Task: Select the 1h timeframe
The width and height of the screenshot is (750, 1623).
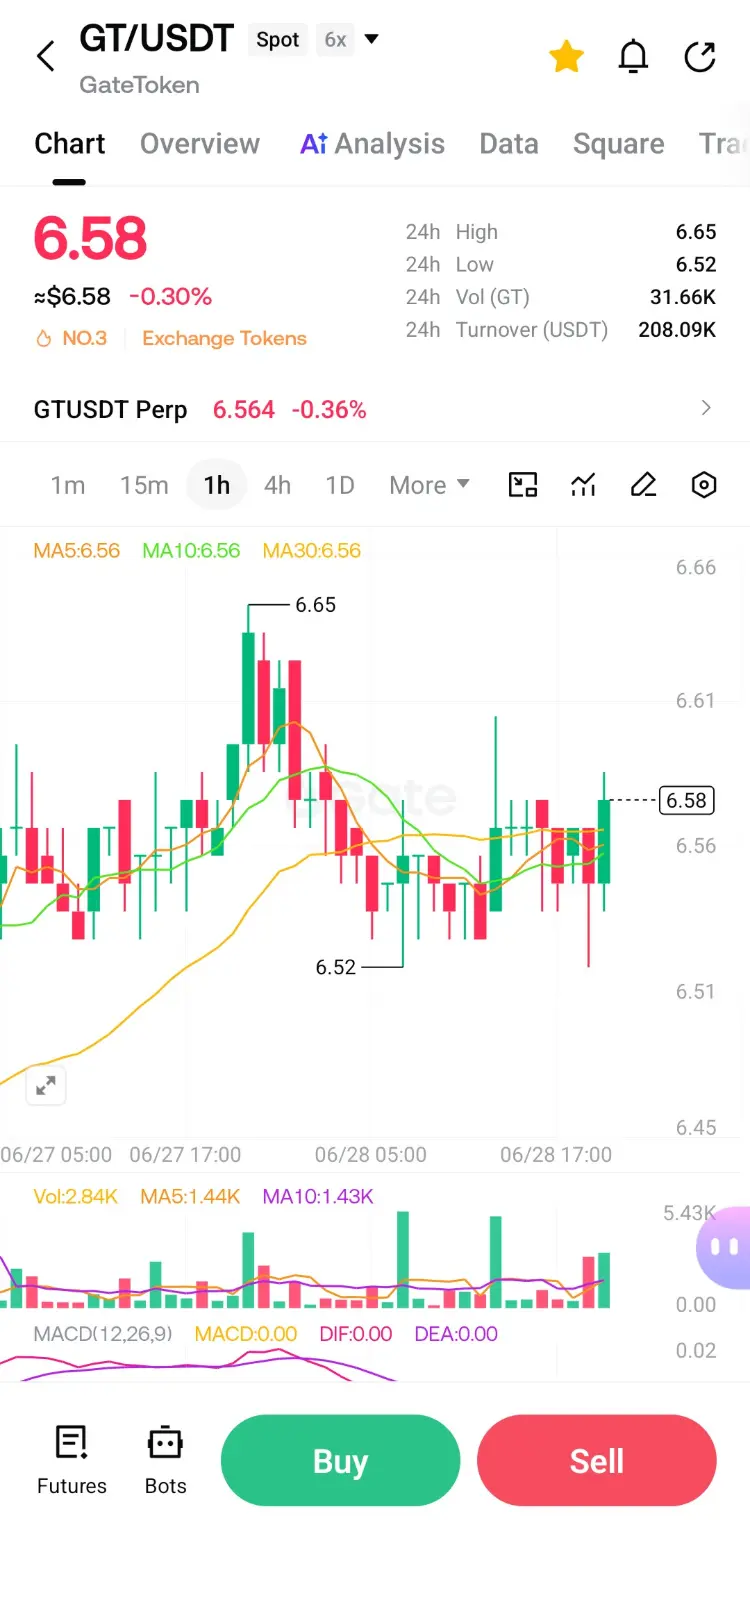Action: tap(217, 485)
